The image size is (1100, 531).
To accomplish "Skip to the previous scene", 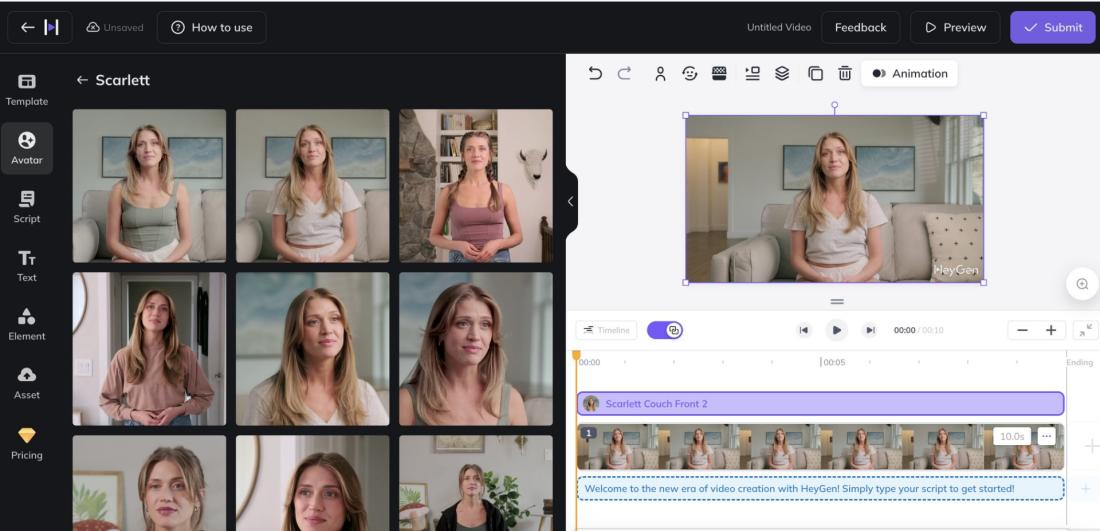I will coord(804,330).
